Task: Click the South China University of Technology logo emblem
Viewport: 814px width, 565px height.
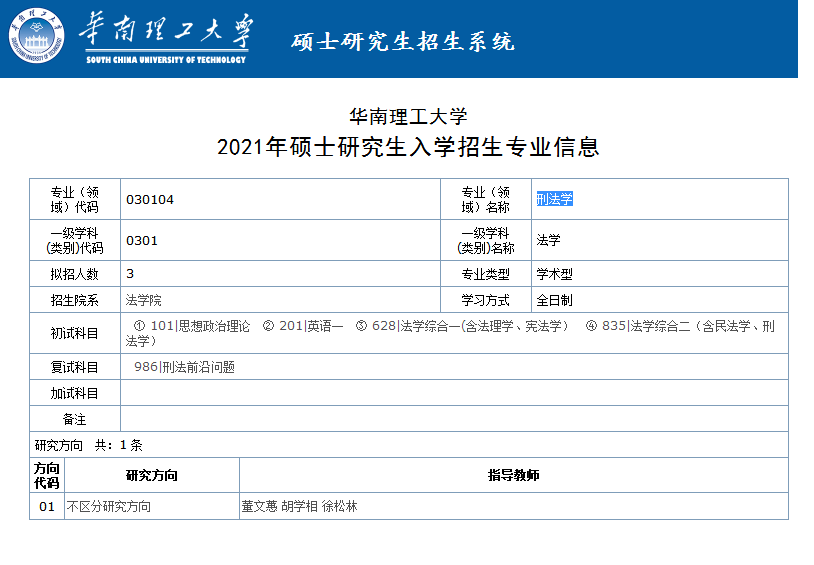Action: (37, 35)
